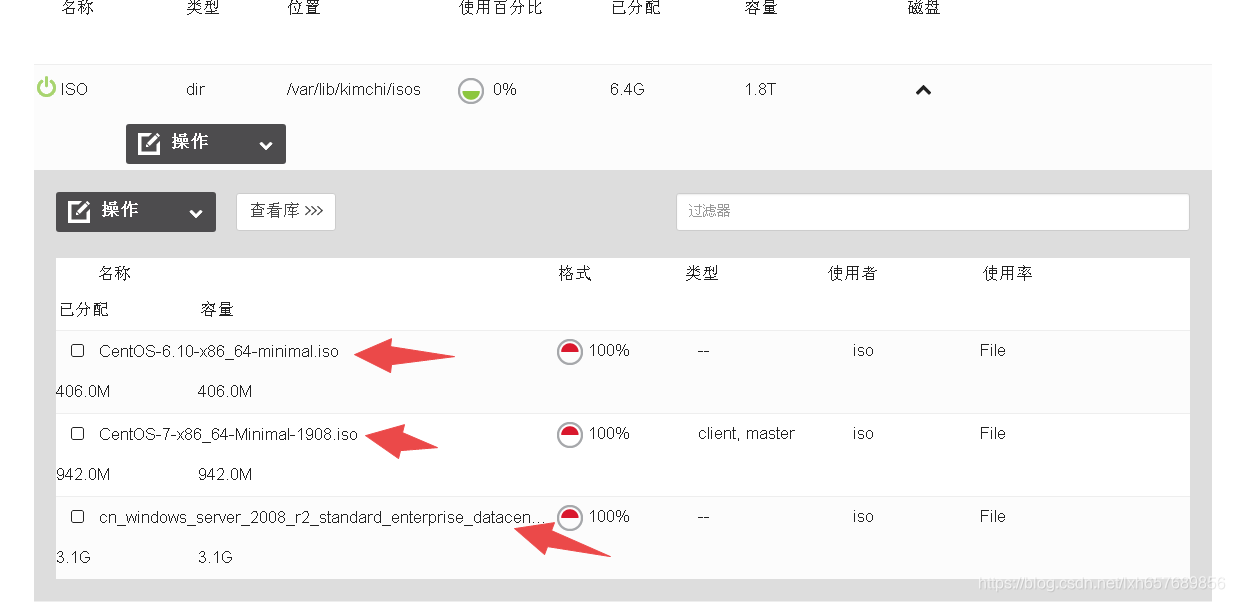The image size is (1235, 602).
Task: Tick the cn_windows_server_2008_r2 checkbox
Action: pyautogui.click(x=78, y=517)
